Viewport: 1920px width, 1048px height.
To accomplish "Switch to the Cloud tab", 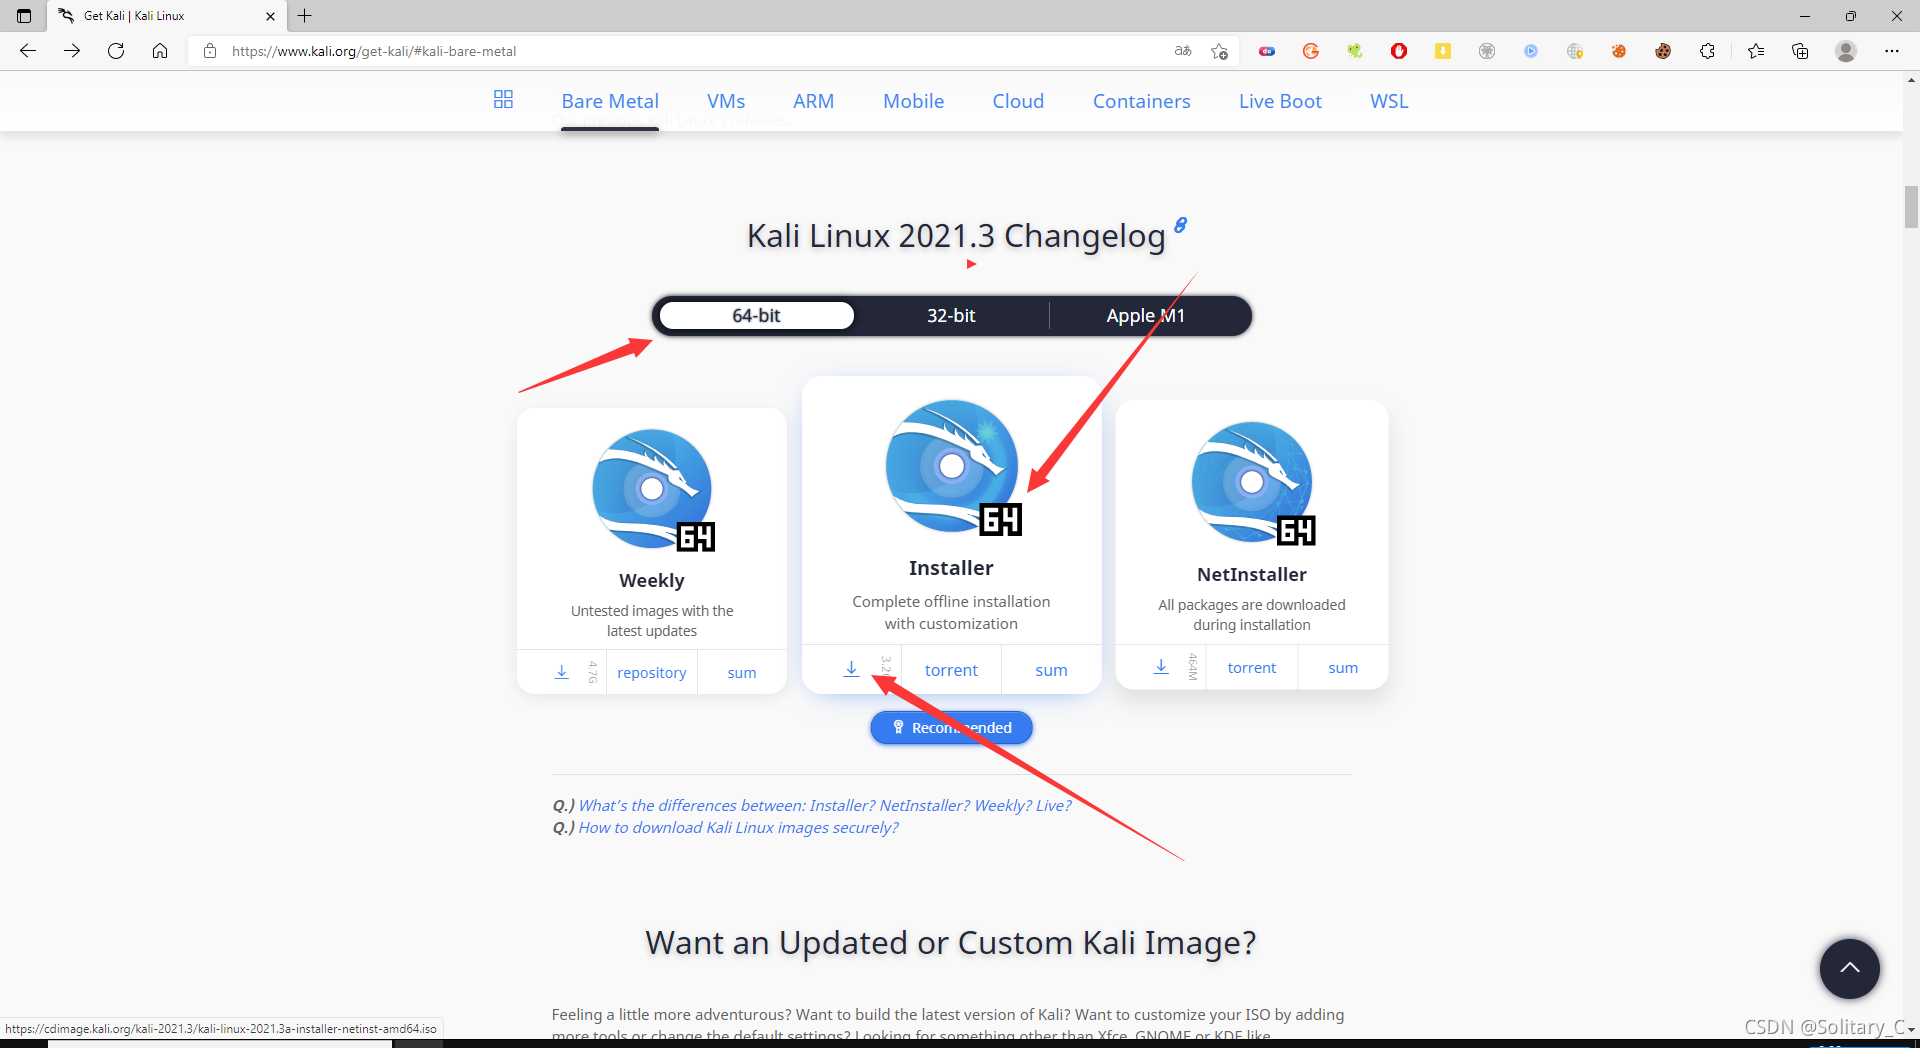I will 1018,101.
